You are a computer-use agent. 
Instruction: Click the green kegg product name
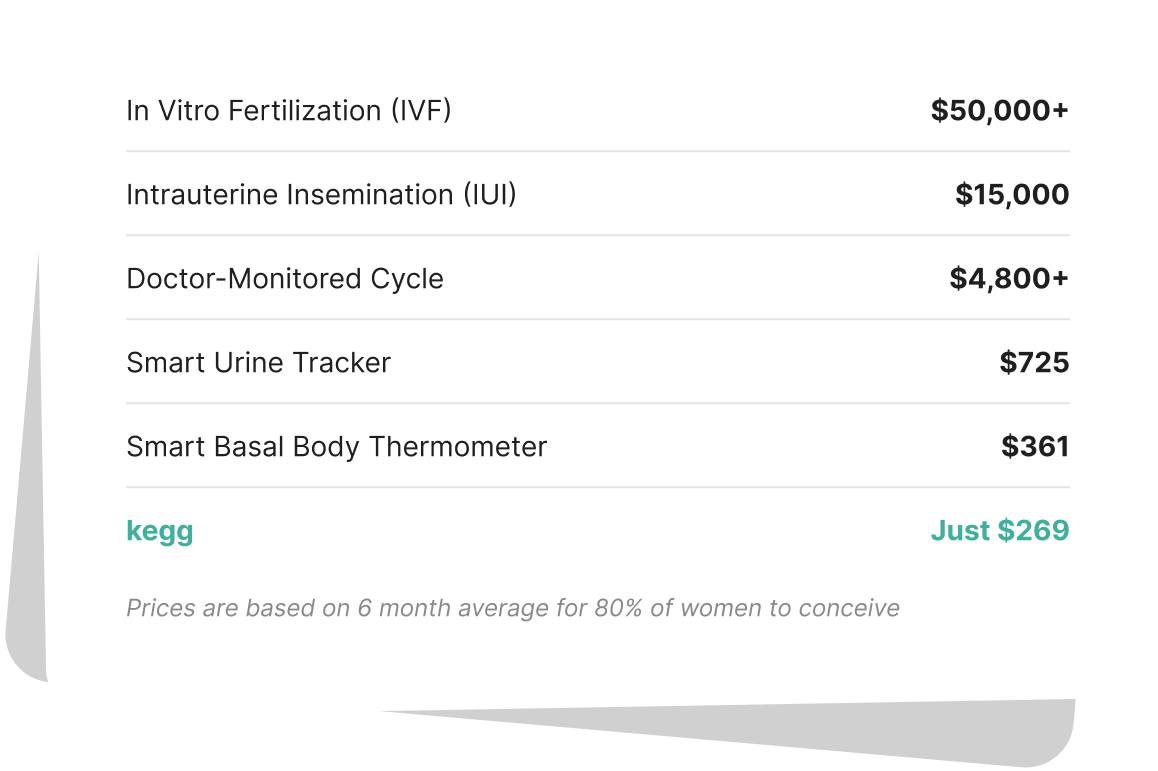click(x=160, y=531)
